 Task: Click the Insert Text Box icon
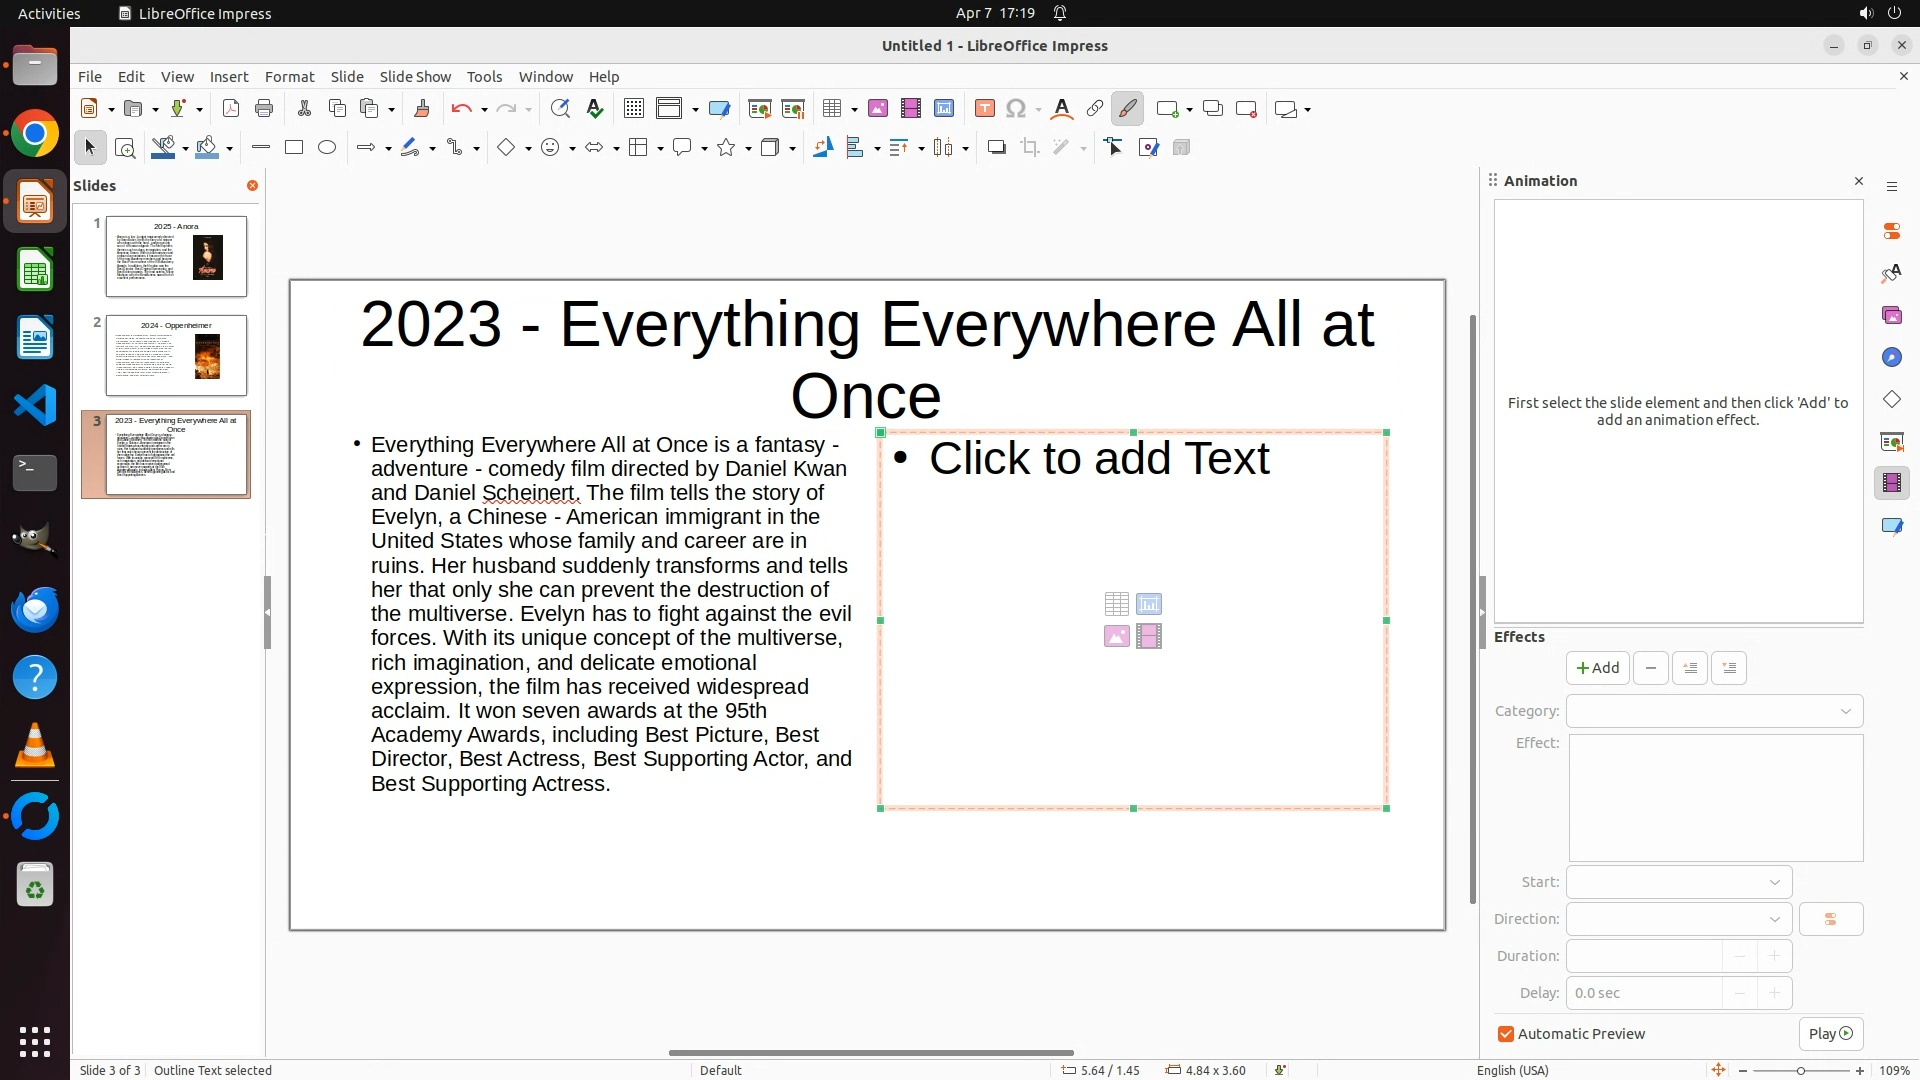tap(984, 109)
